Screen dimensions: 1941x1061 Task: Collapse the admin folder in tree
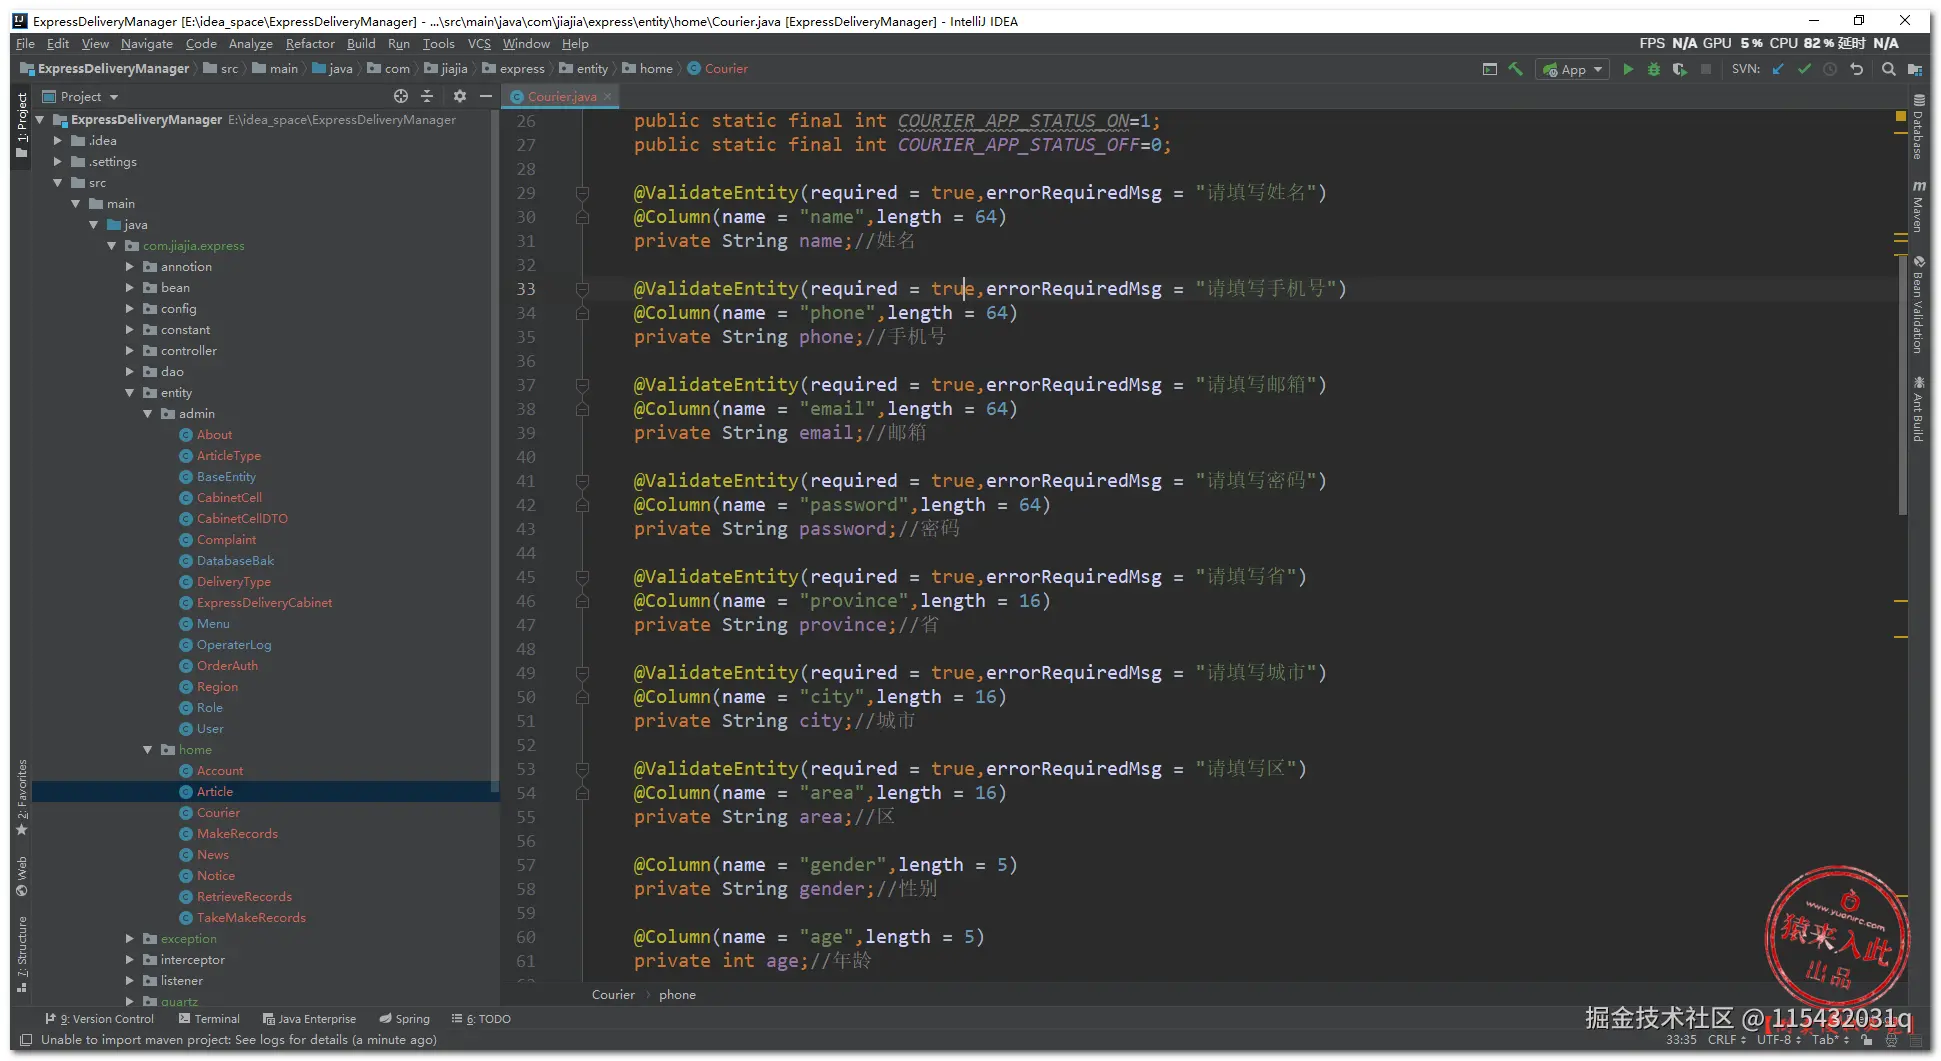(x=148, y=414)
